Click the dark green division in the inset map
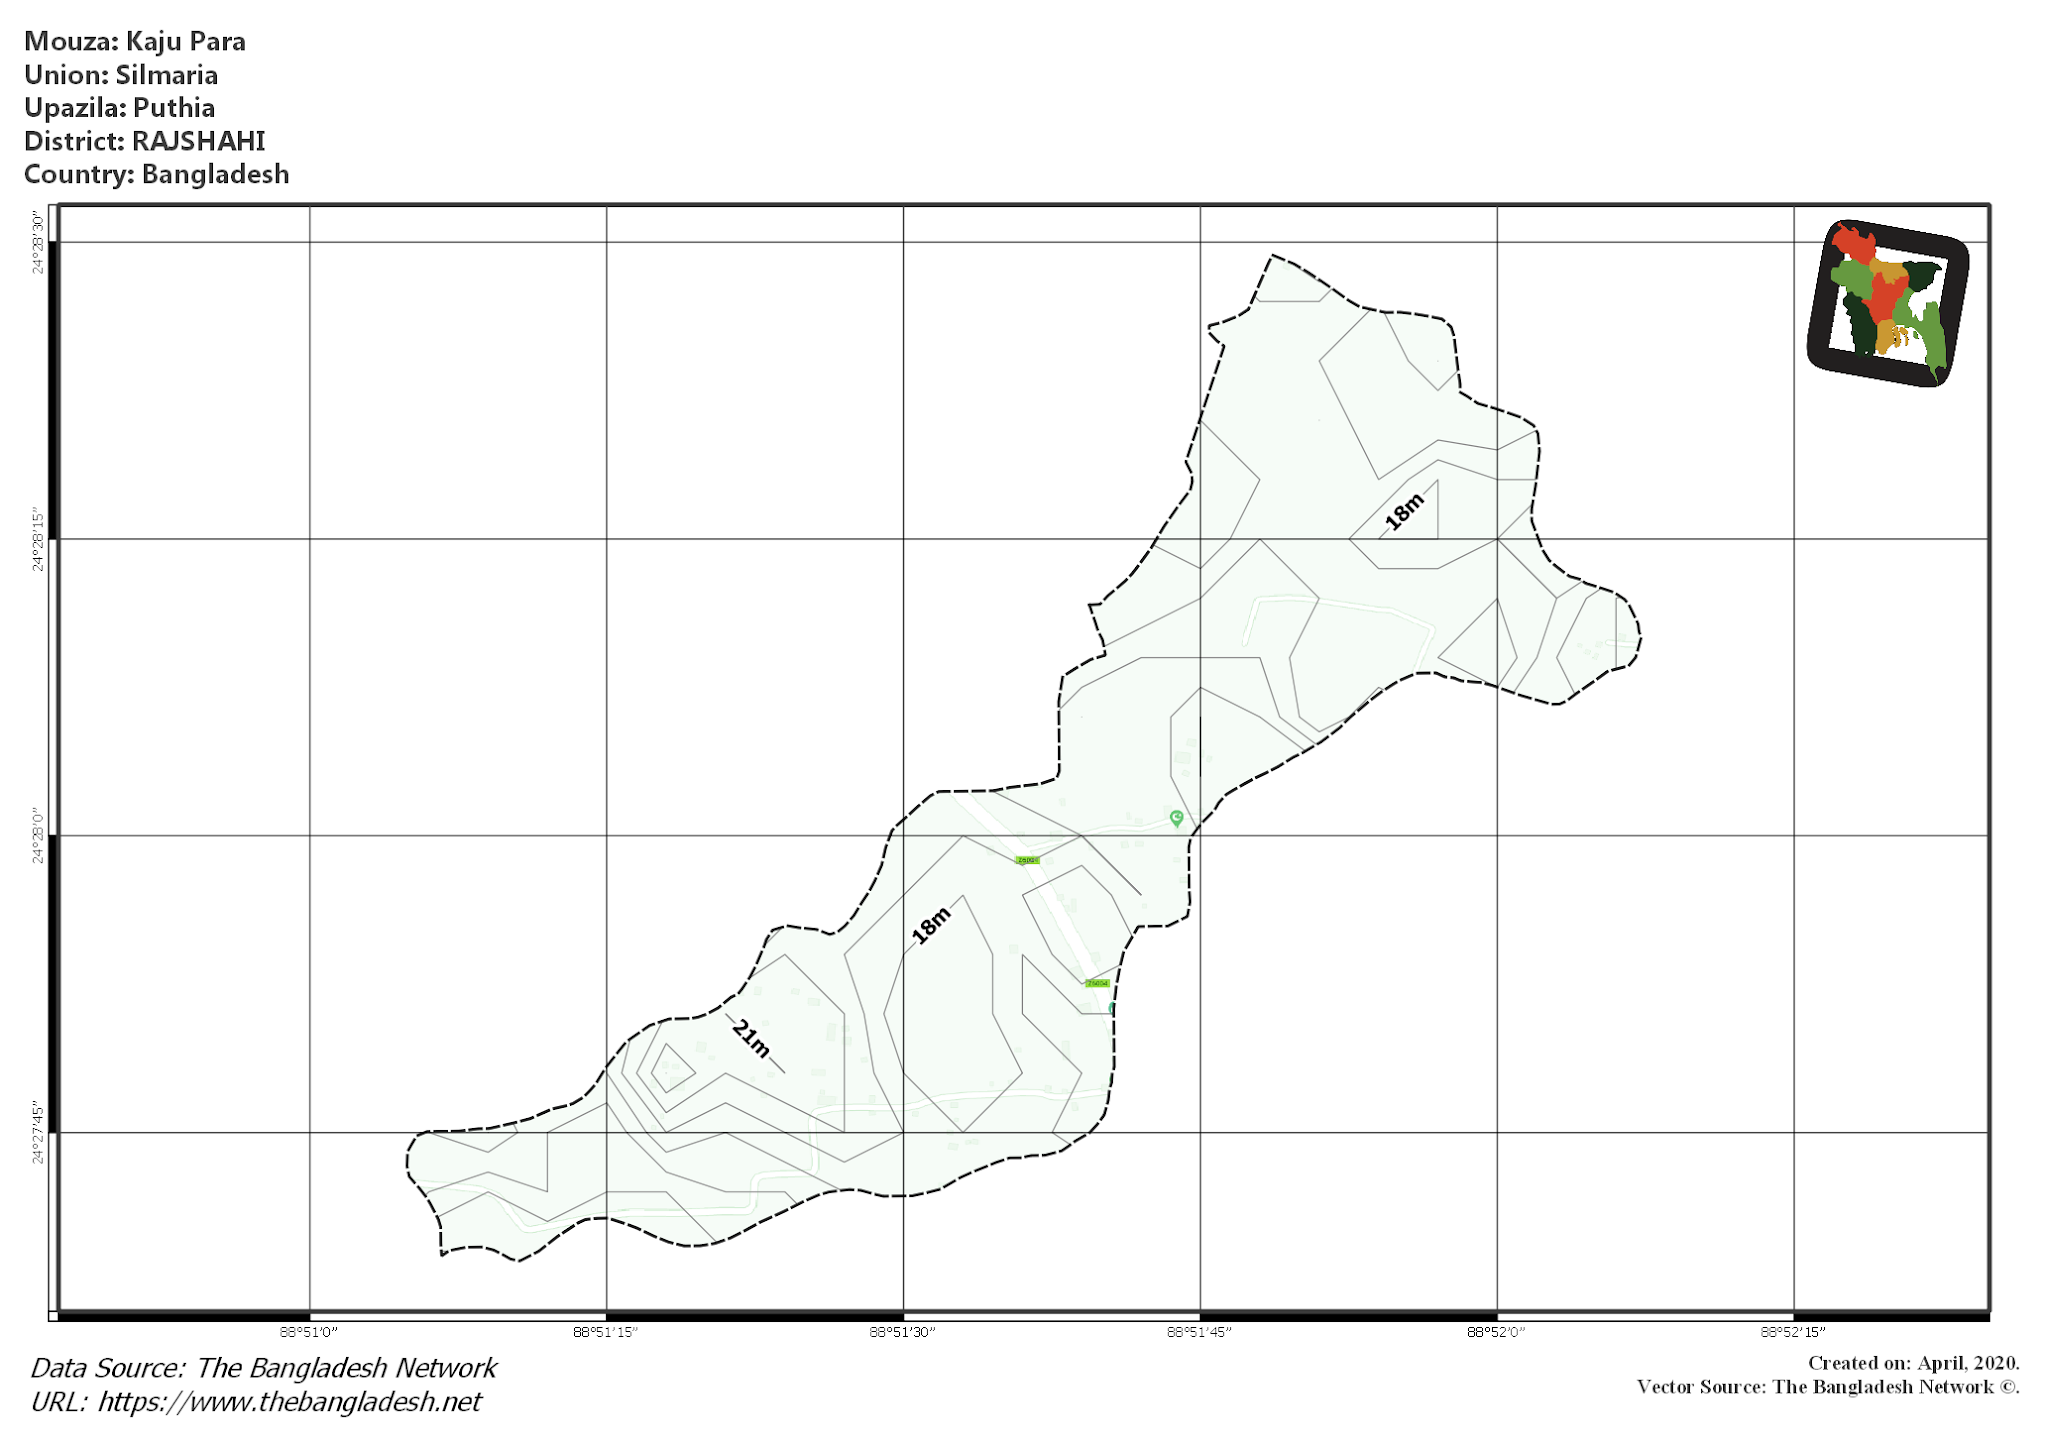The image size is (2048, 1448). 1920,275
